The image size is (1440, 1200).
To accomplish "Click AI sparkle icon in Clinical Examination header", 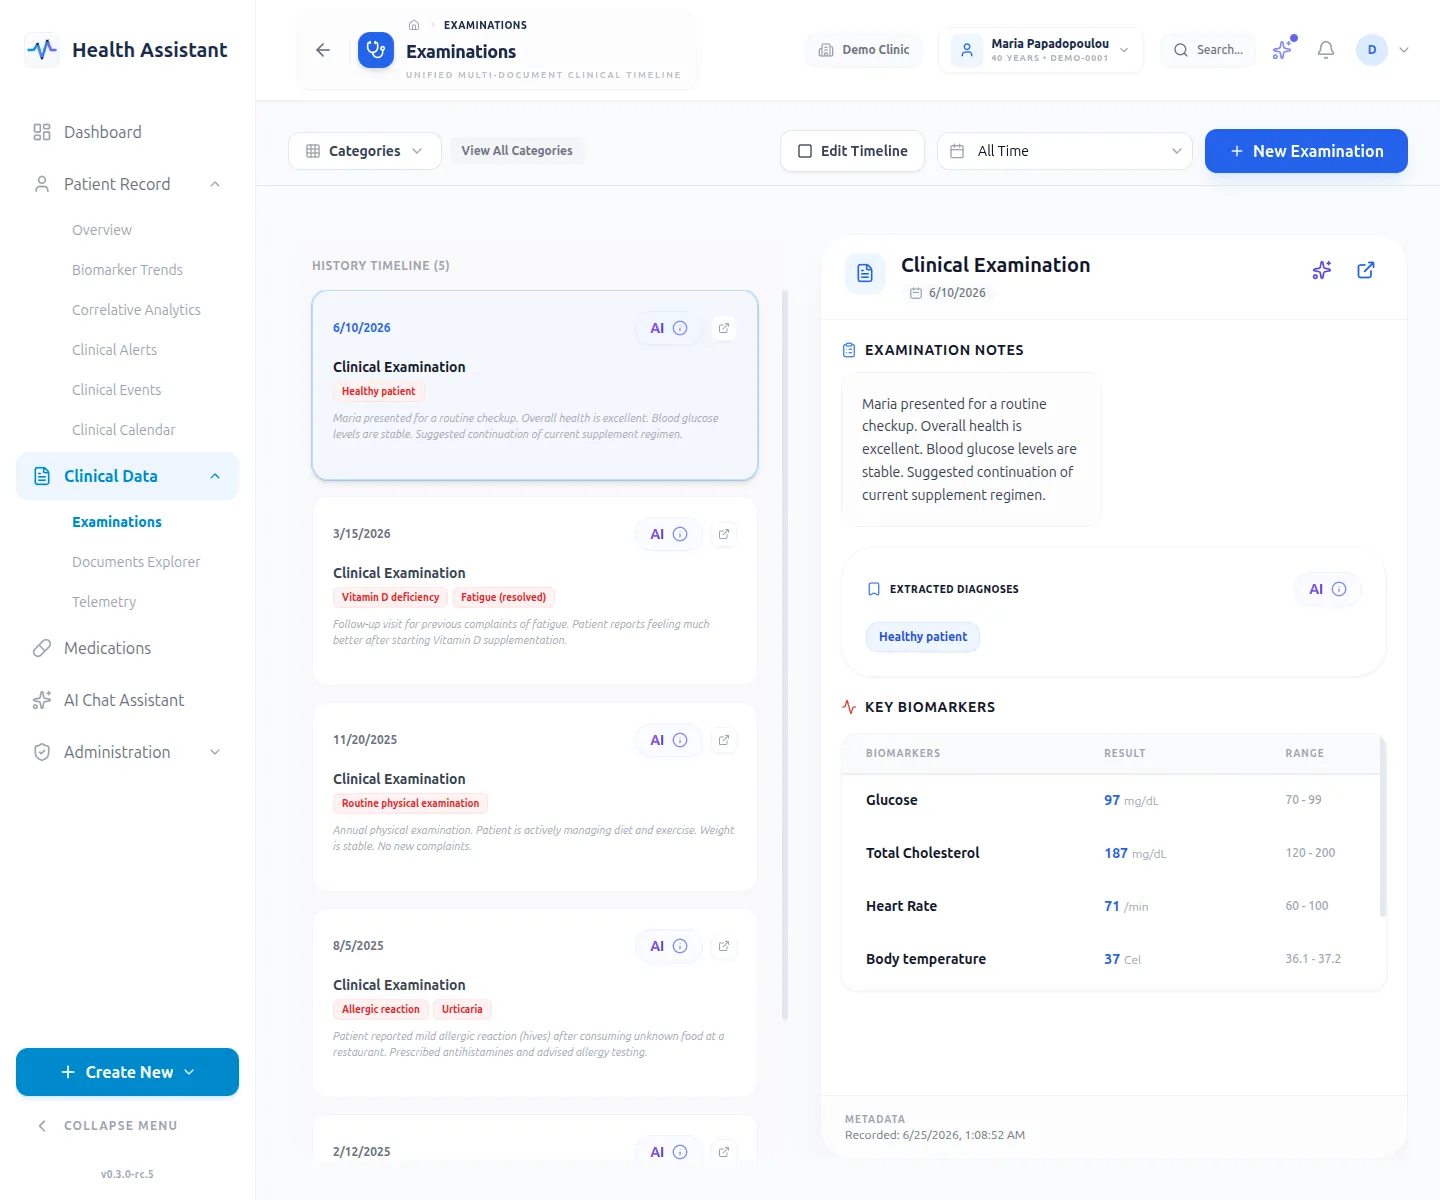I will click(x=1322, y=270).
